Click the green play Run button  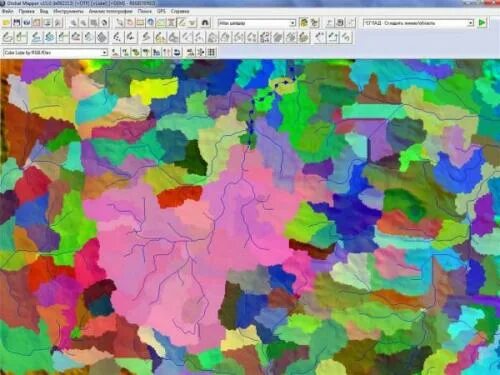[x=482, y=23]
